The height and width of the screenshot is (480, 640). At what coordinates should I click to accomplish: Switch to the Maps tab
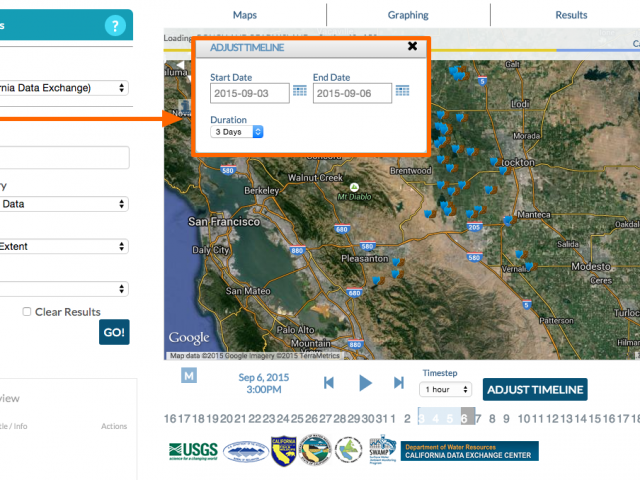click(244, 15)
